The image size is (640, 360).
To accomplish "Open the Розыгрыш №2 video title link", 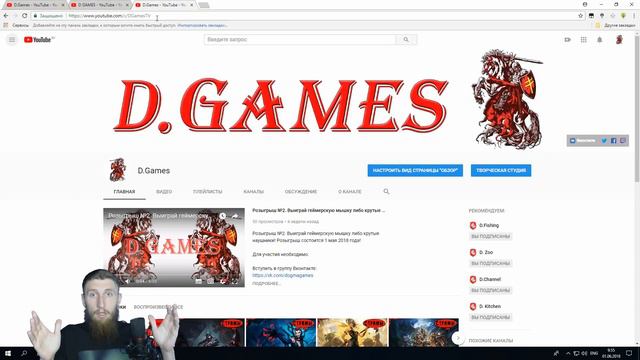I will [318, 211].
